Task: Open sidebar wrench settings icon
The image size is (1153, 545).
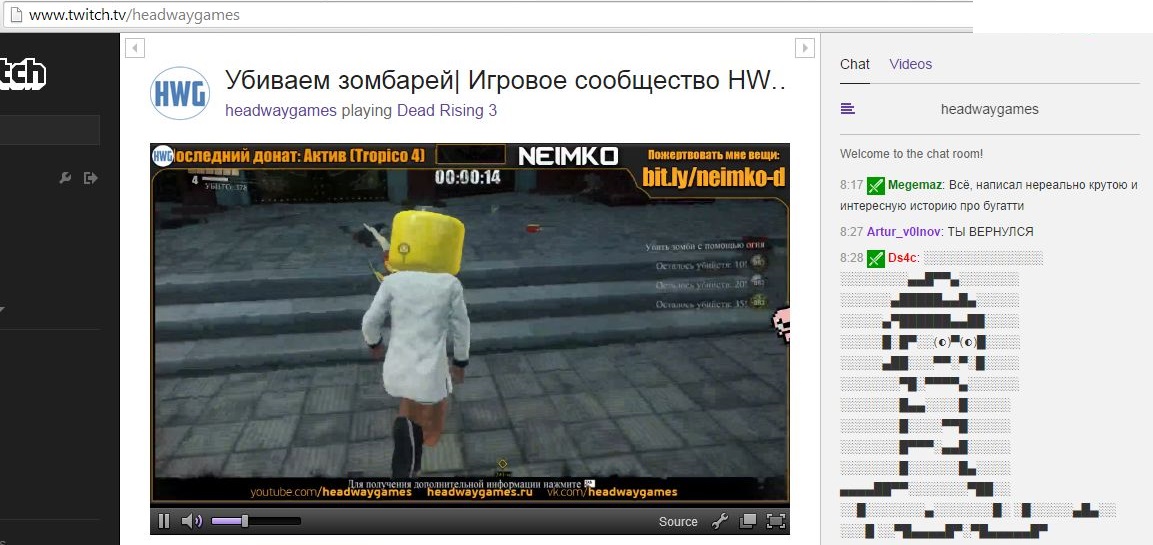Action: (x=65, y=177)
